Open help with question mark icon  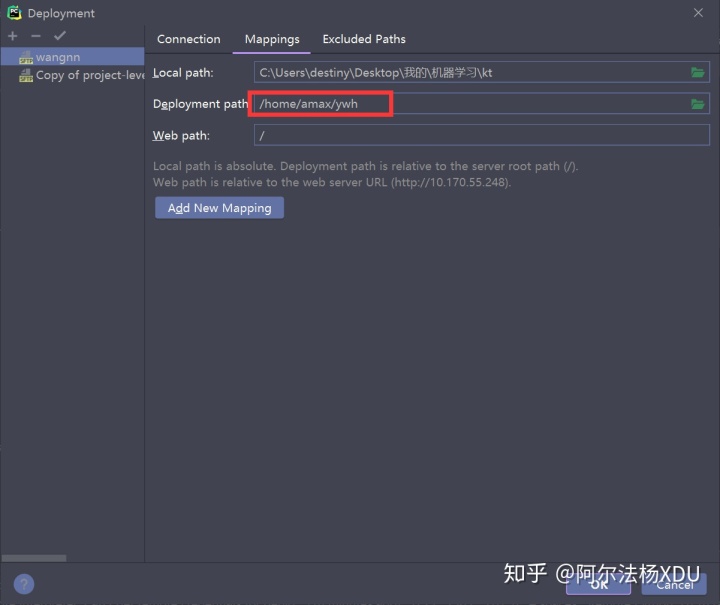coord(24,584)
